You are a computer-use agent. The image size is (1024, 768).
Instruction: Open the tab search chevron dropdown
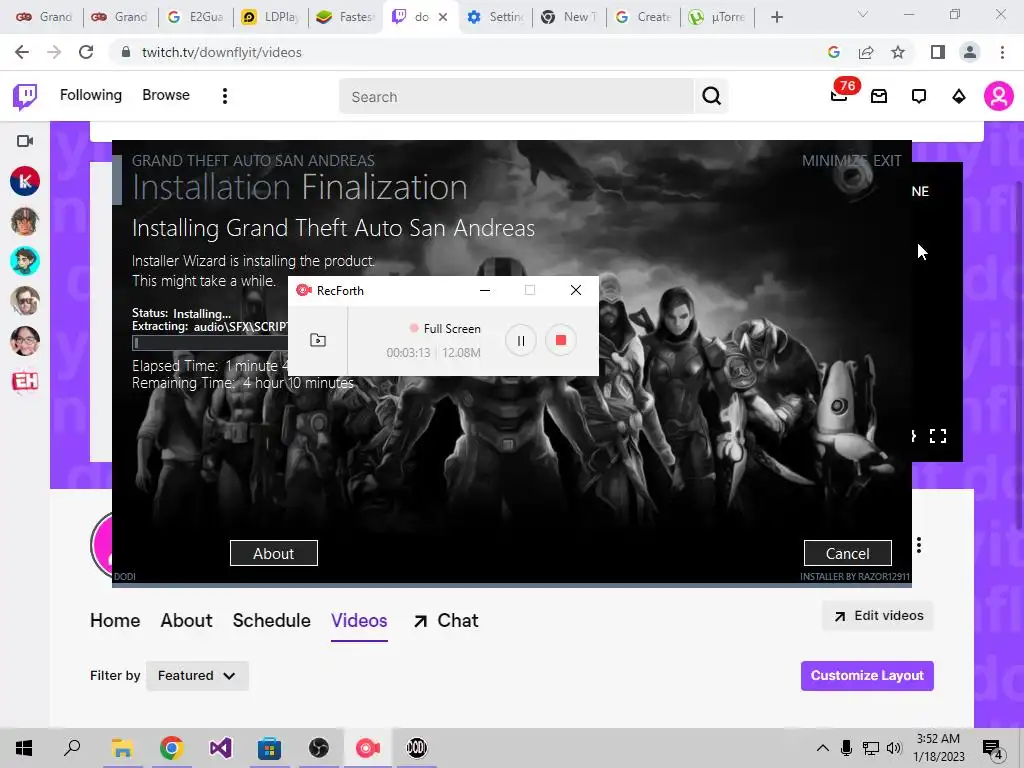point(863,14)
